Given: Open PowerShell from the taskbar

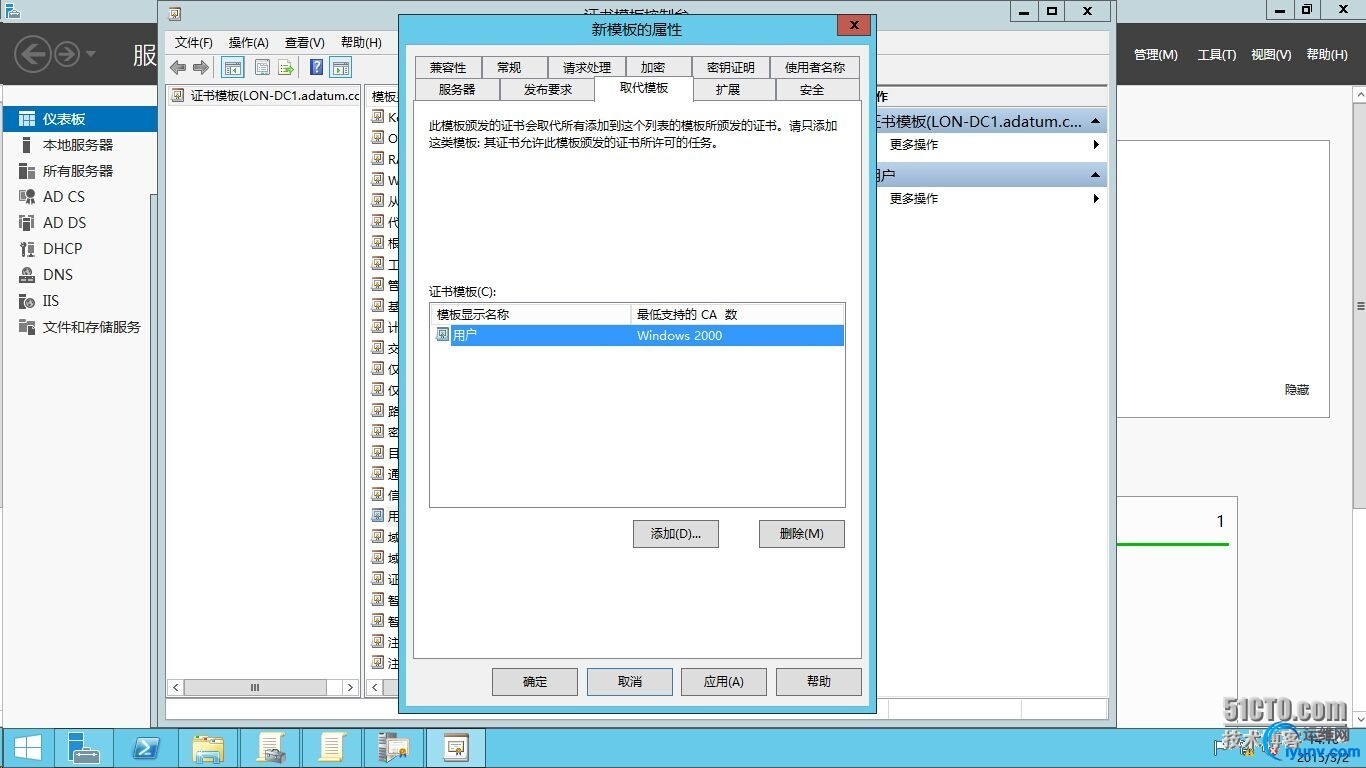Looking at the screenshot, I should tap(144, 748).
